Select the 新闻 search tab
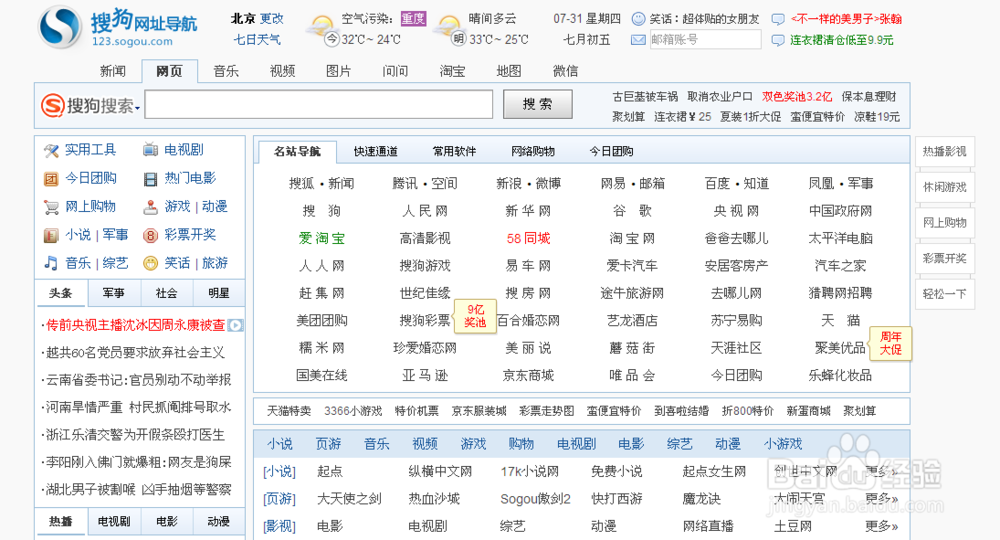The width and height of the screenshot is (1000, 540). click(x=113, y=71)
